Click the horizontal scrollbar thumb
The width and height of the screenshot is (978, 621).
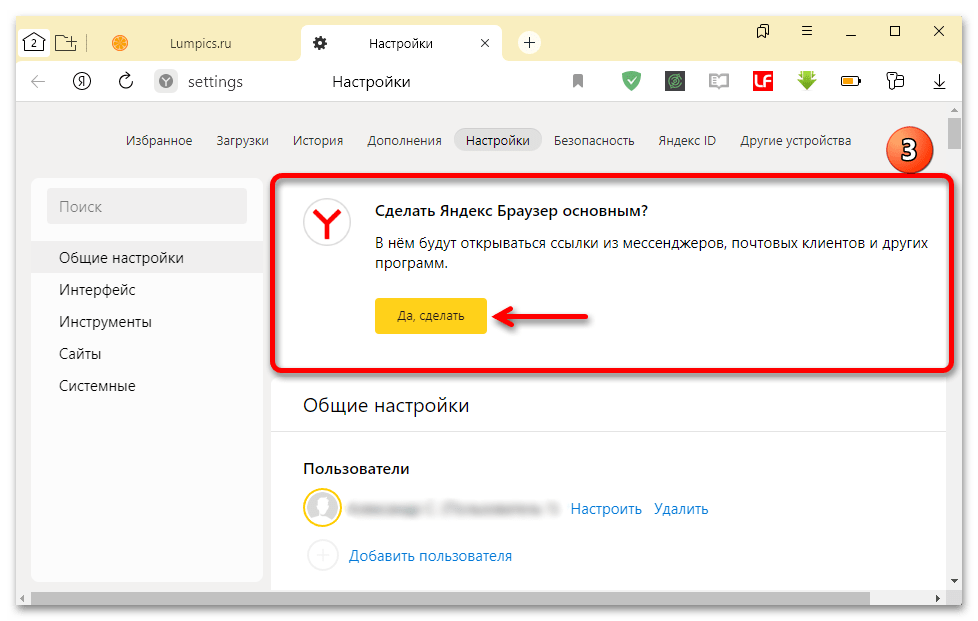(450, 599)
